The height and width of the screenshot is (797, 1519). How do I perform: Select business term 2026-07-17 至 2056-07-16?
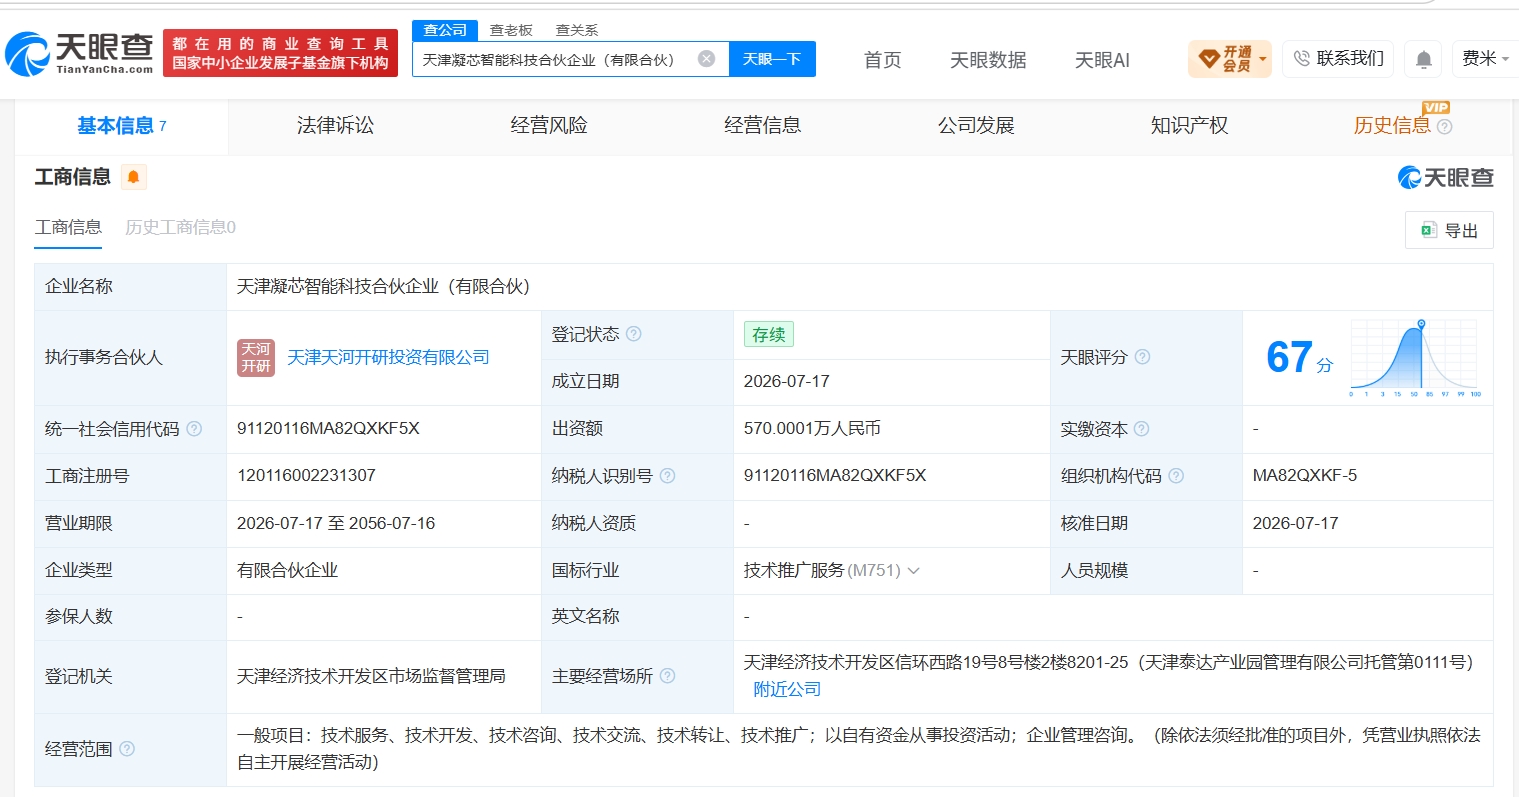coord(336,524)
